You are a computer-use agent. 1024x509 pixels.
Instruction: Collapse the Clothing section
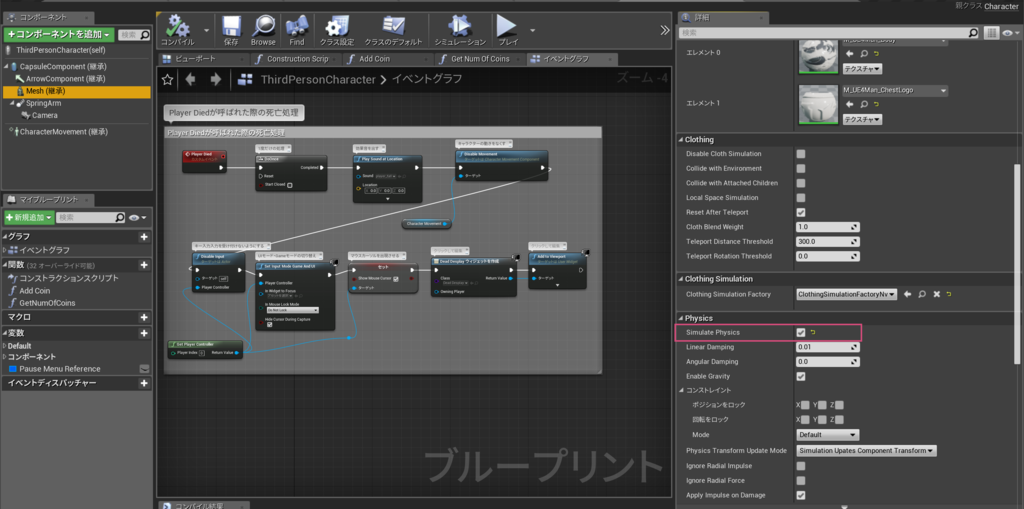680,140
